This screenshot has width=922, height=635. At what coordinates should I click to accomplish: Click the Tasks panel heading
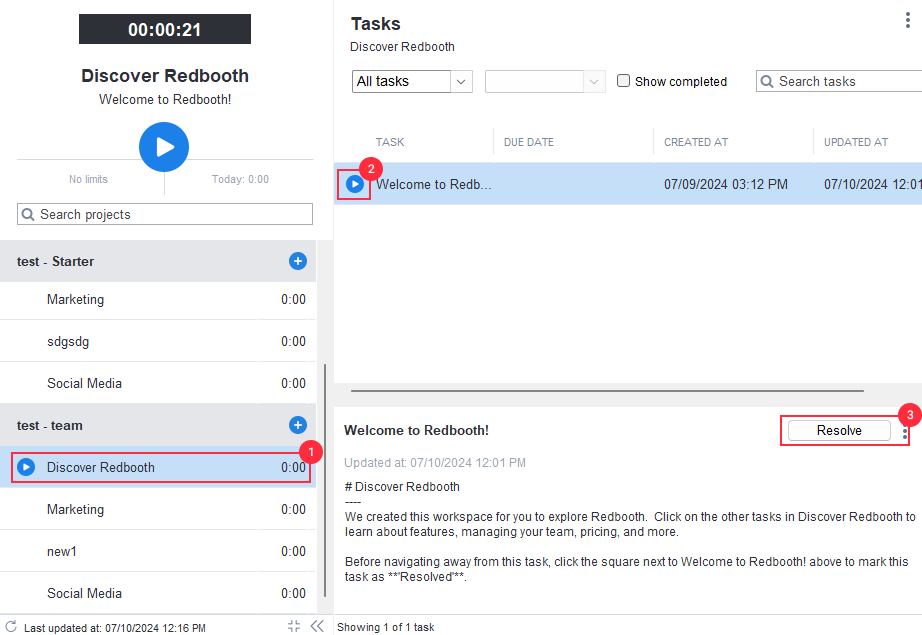tap(376, 24)
